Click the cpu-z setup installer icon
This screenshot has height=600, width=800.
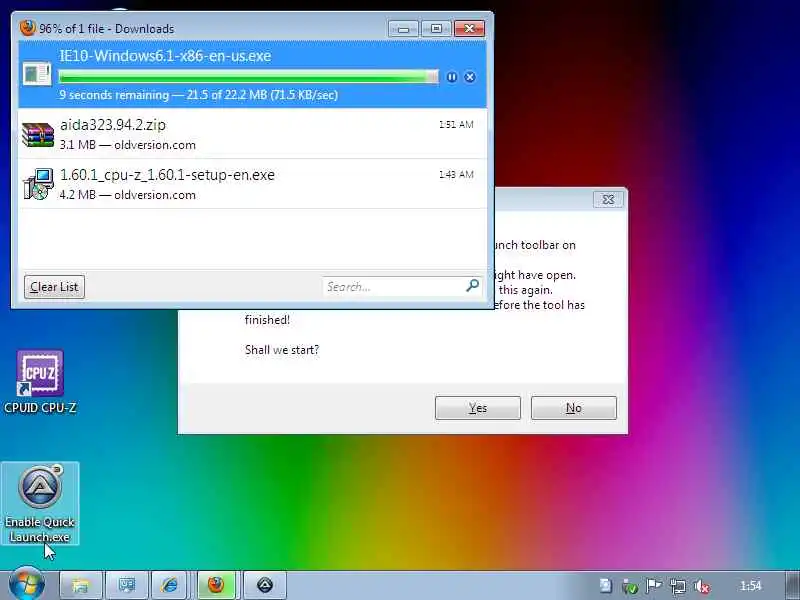(38, 184)
